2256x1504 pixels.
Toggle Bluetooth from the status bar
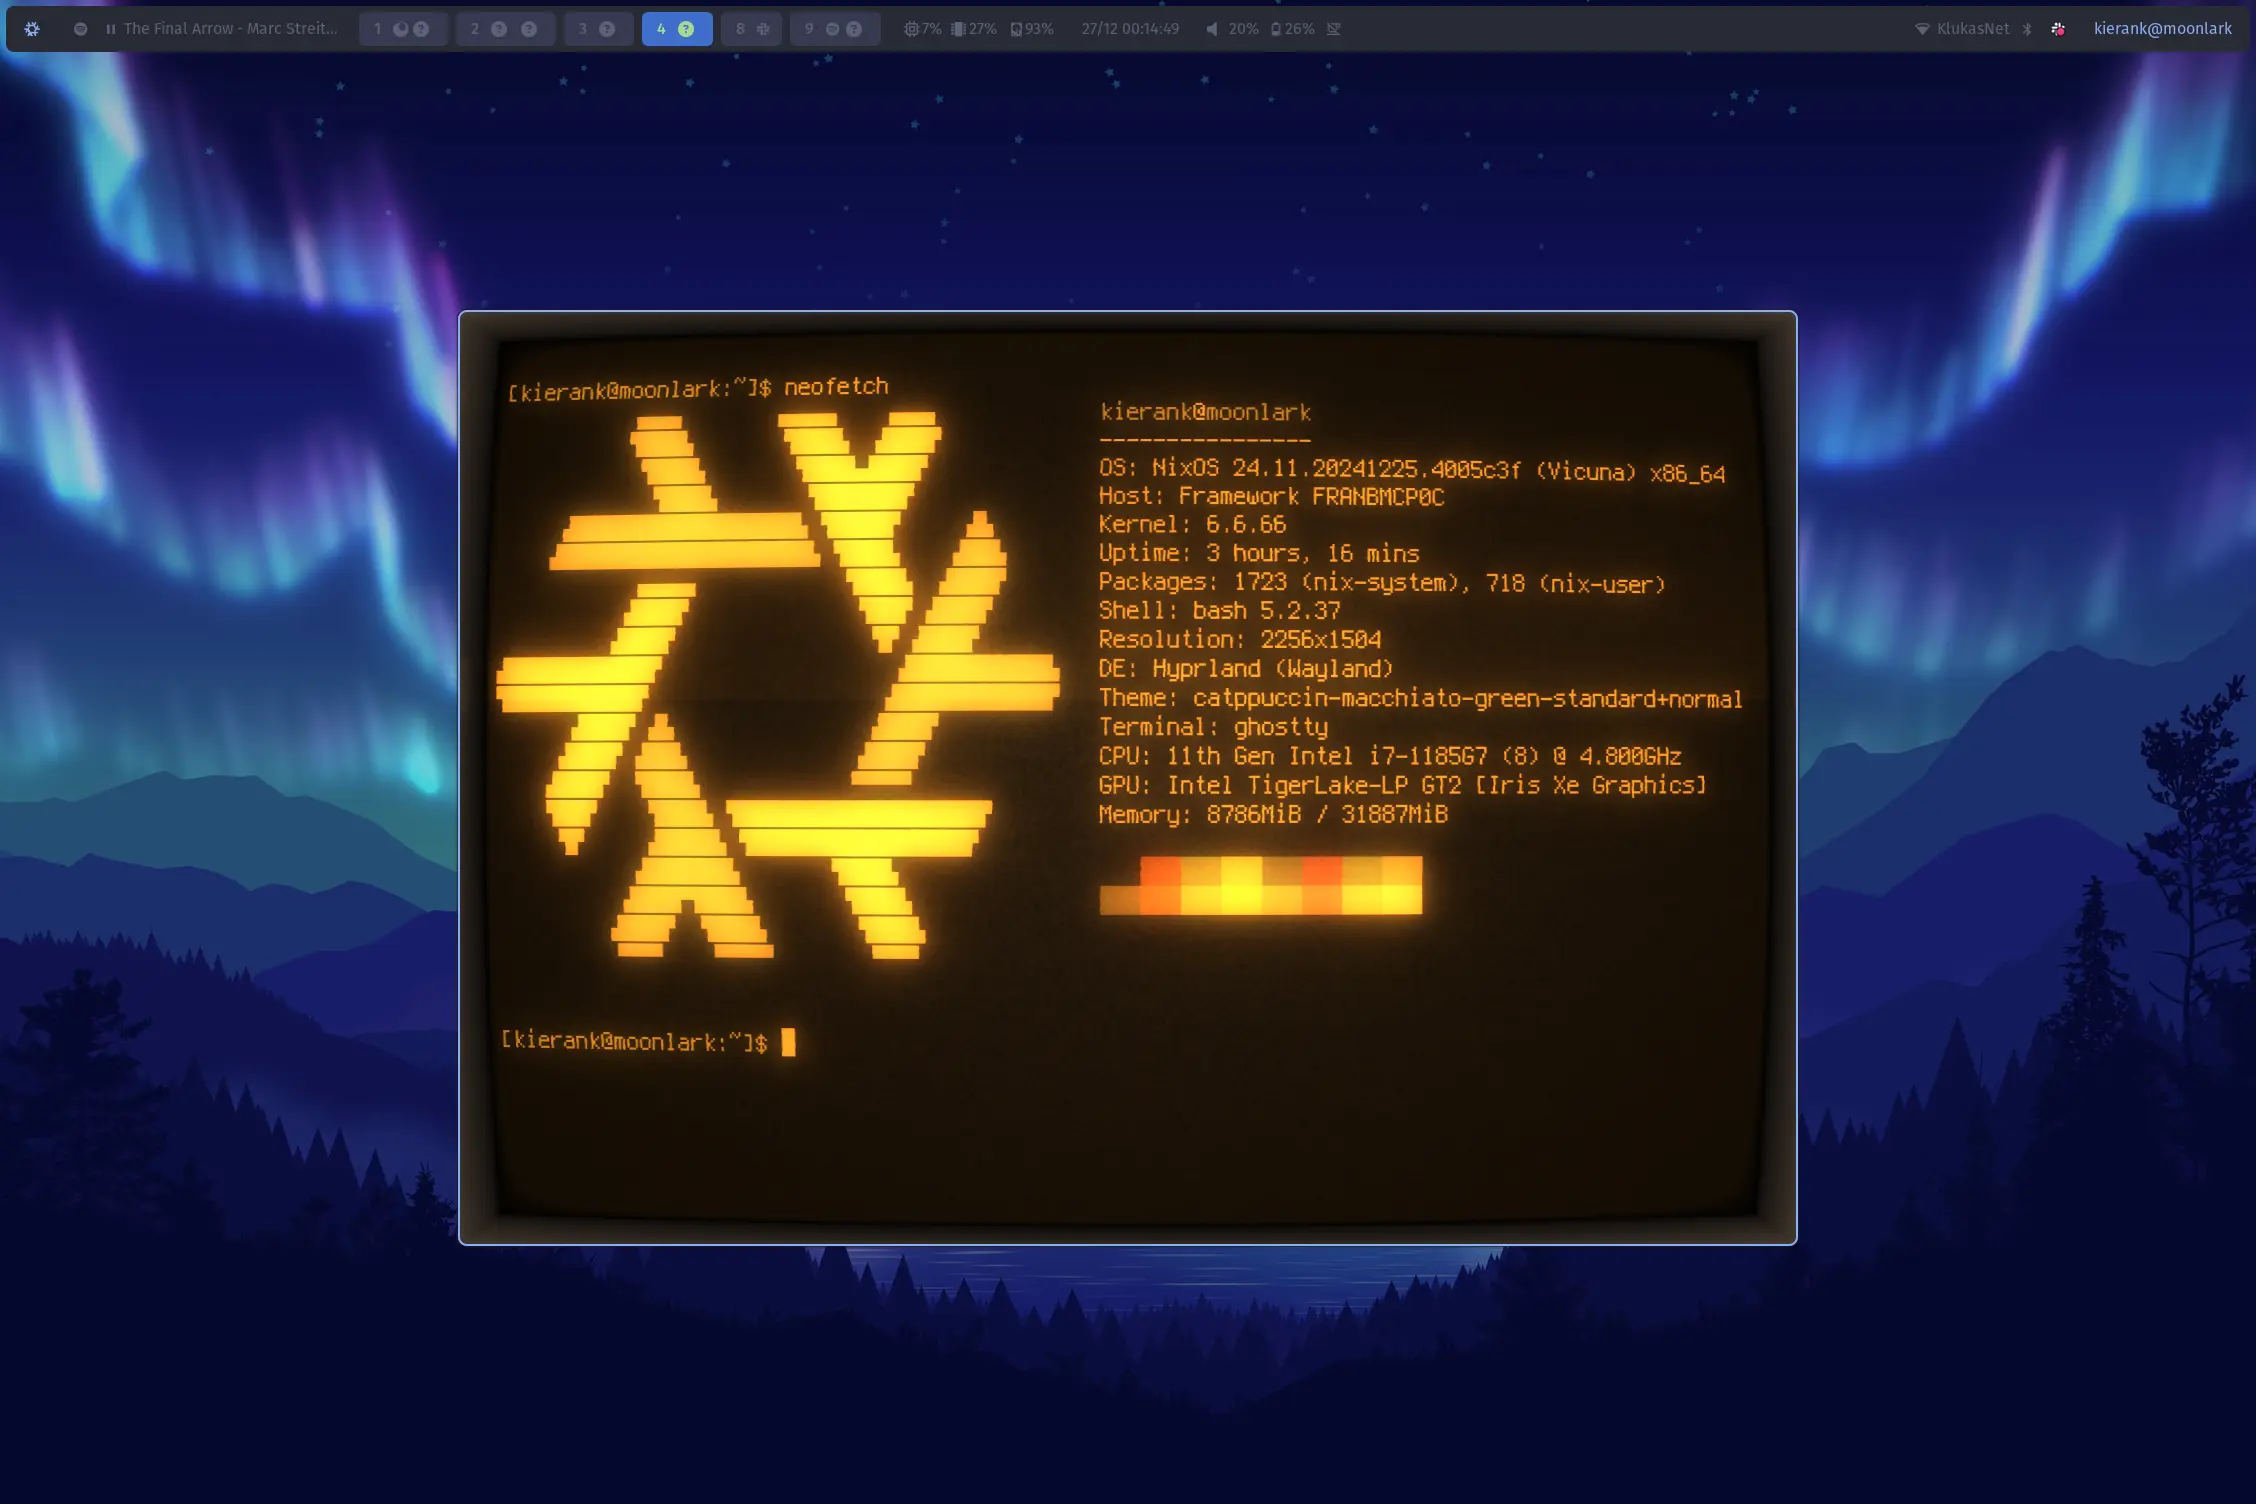coord(2027,29)
